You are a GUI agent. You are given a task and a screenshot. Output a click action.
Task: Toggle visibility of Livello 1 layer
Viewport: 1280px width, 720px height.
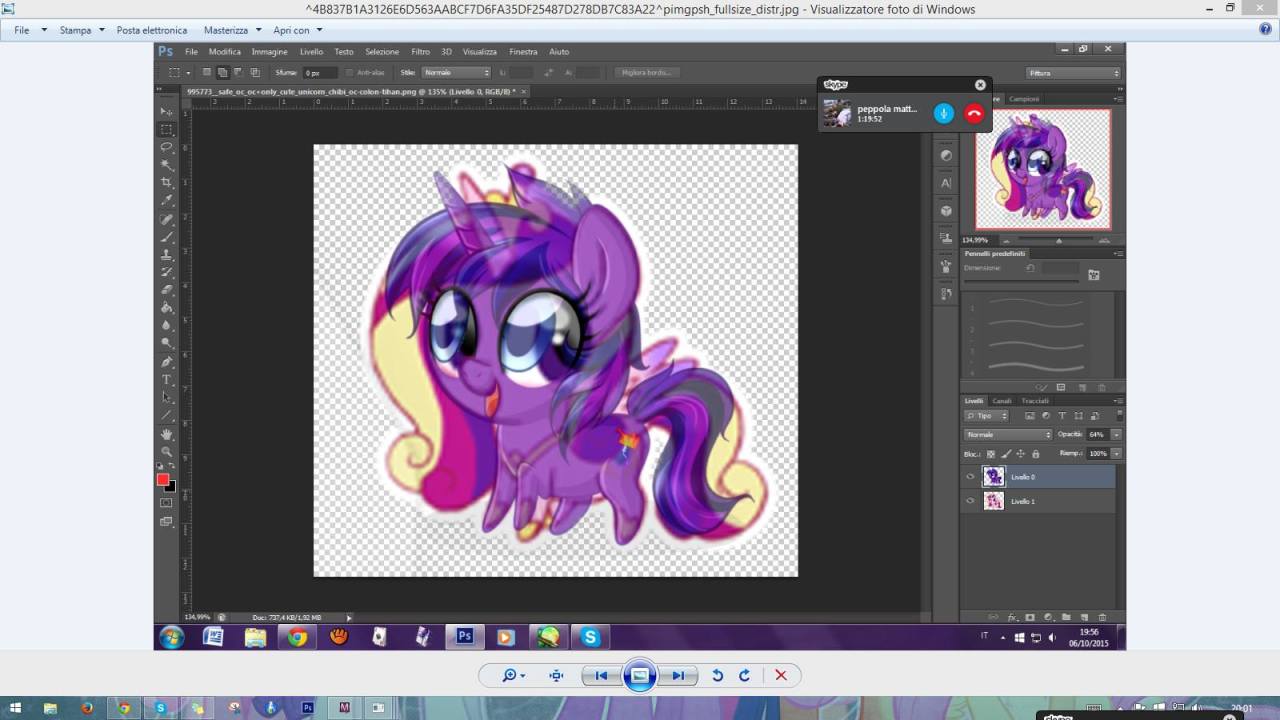pos(970,501)
